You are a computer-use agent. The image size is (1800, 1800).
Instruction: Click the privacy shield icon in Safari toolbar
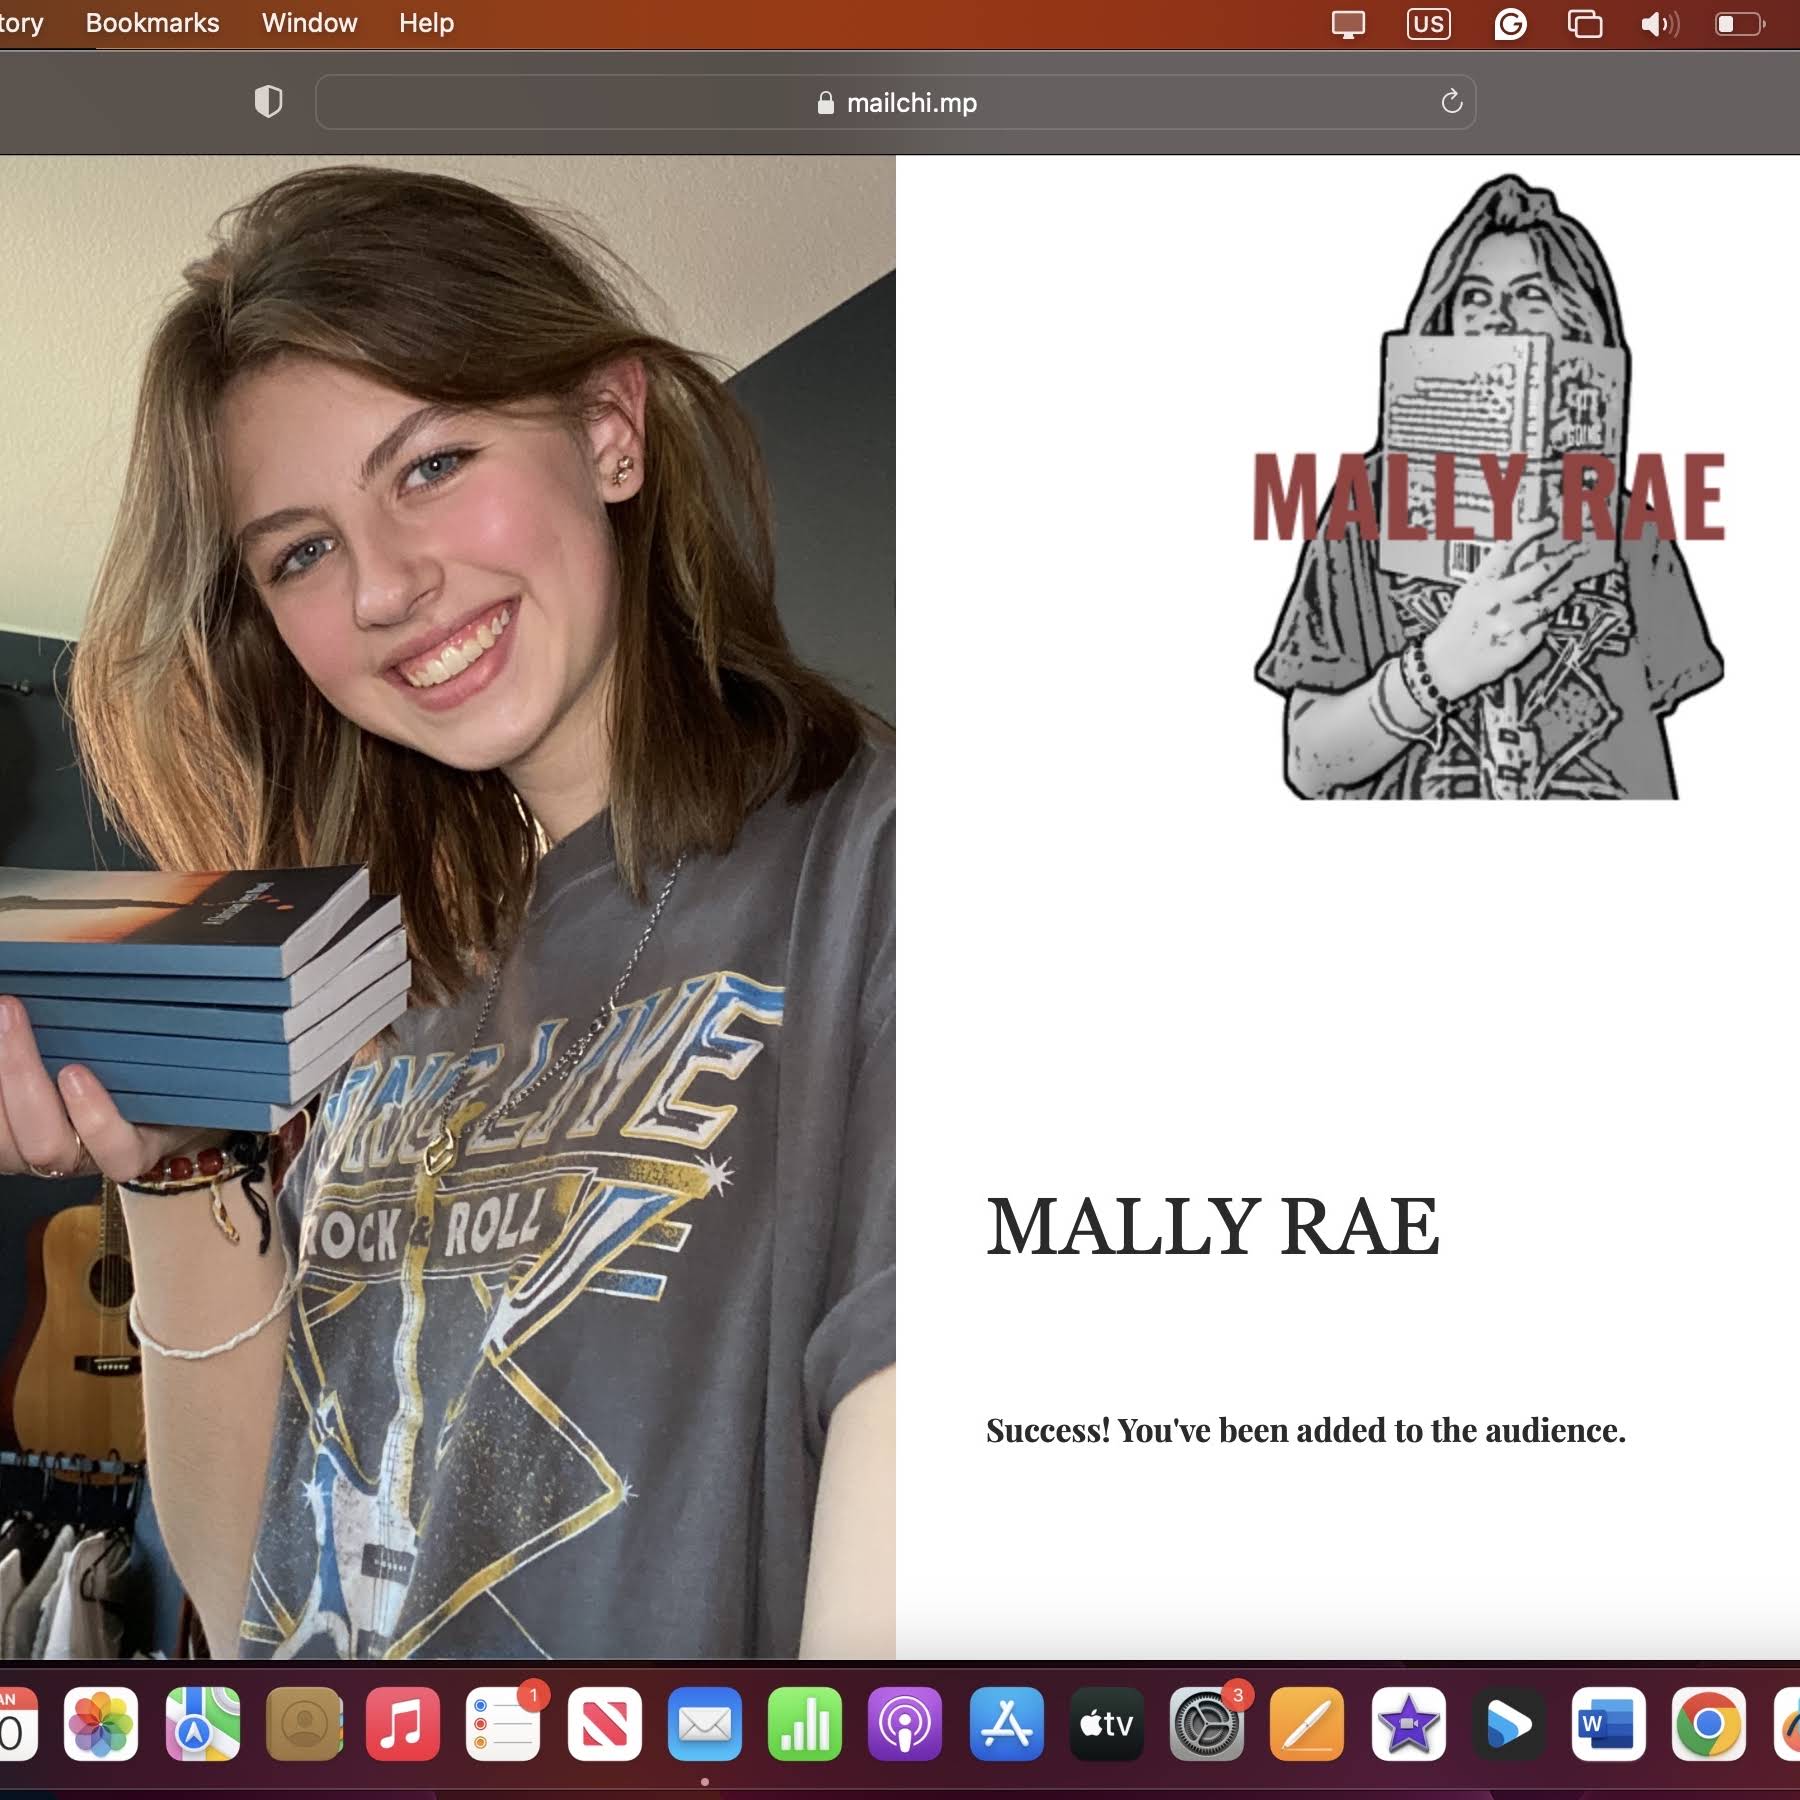point(268,101)
